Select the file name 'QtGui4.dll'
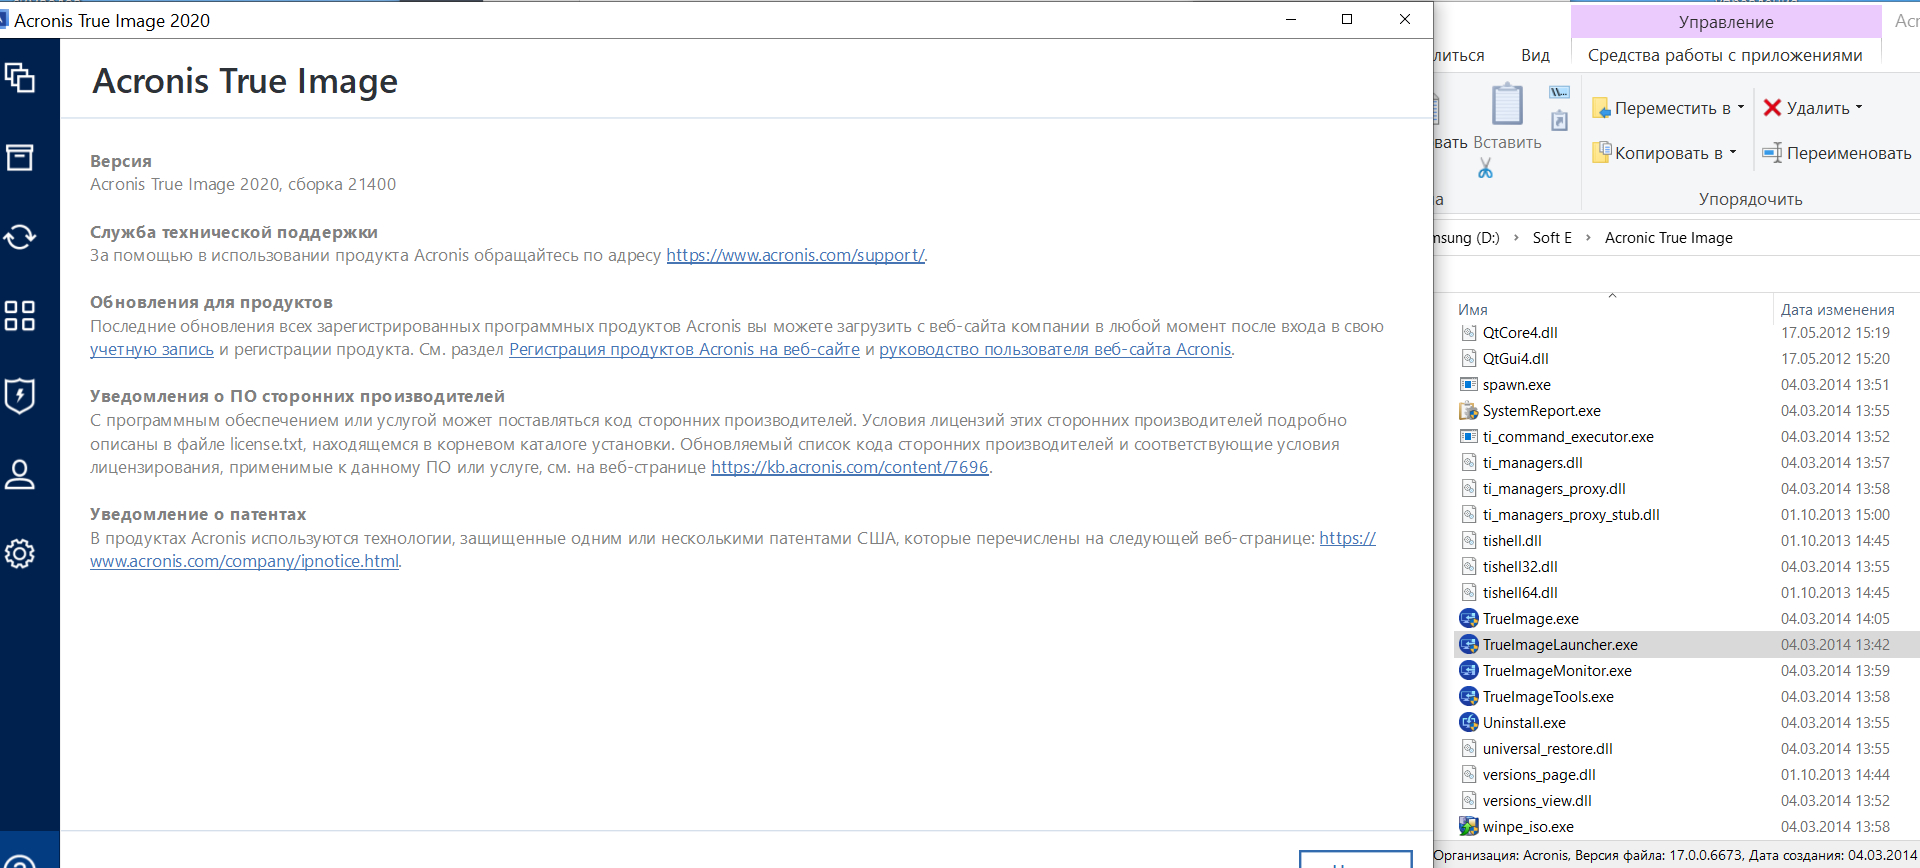Screen dimensions: 1920x868 tap(1515, 359)
